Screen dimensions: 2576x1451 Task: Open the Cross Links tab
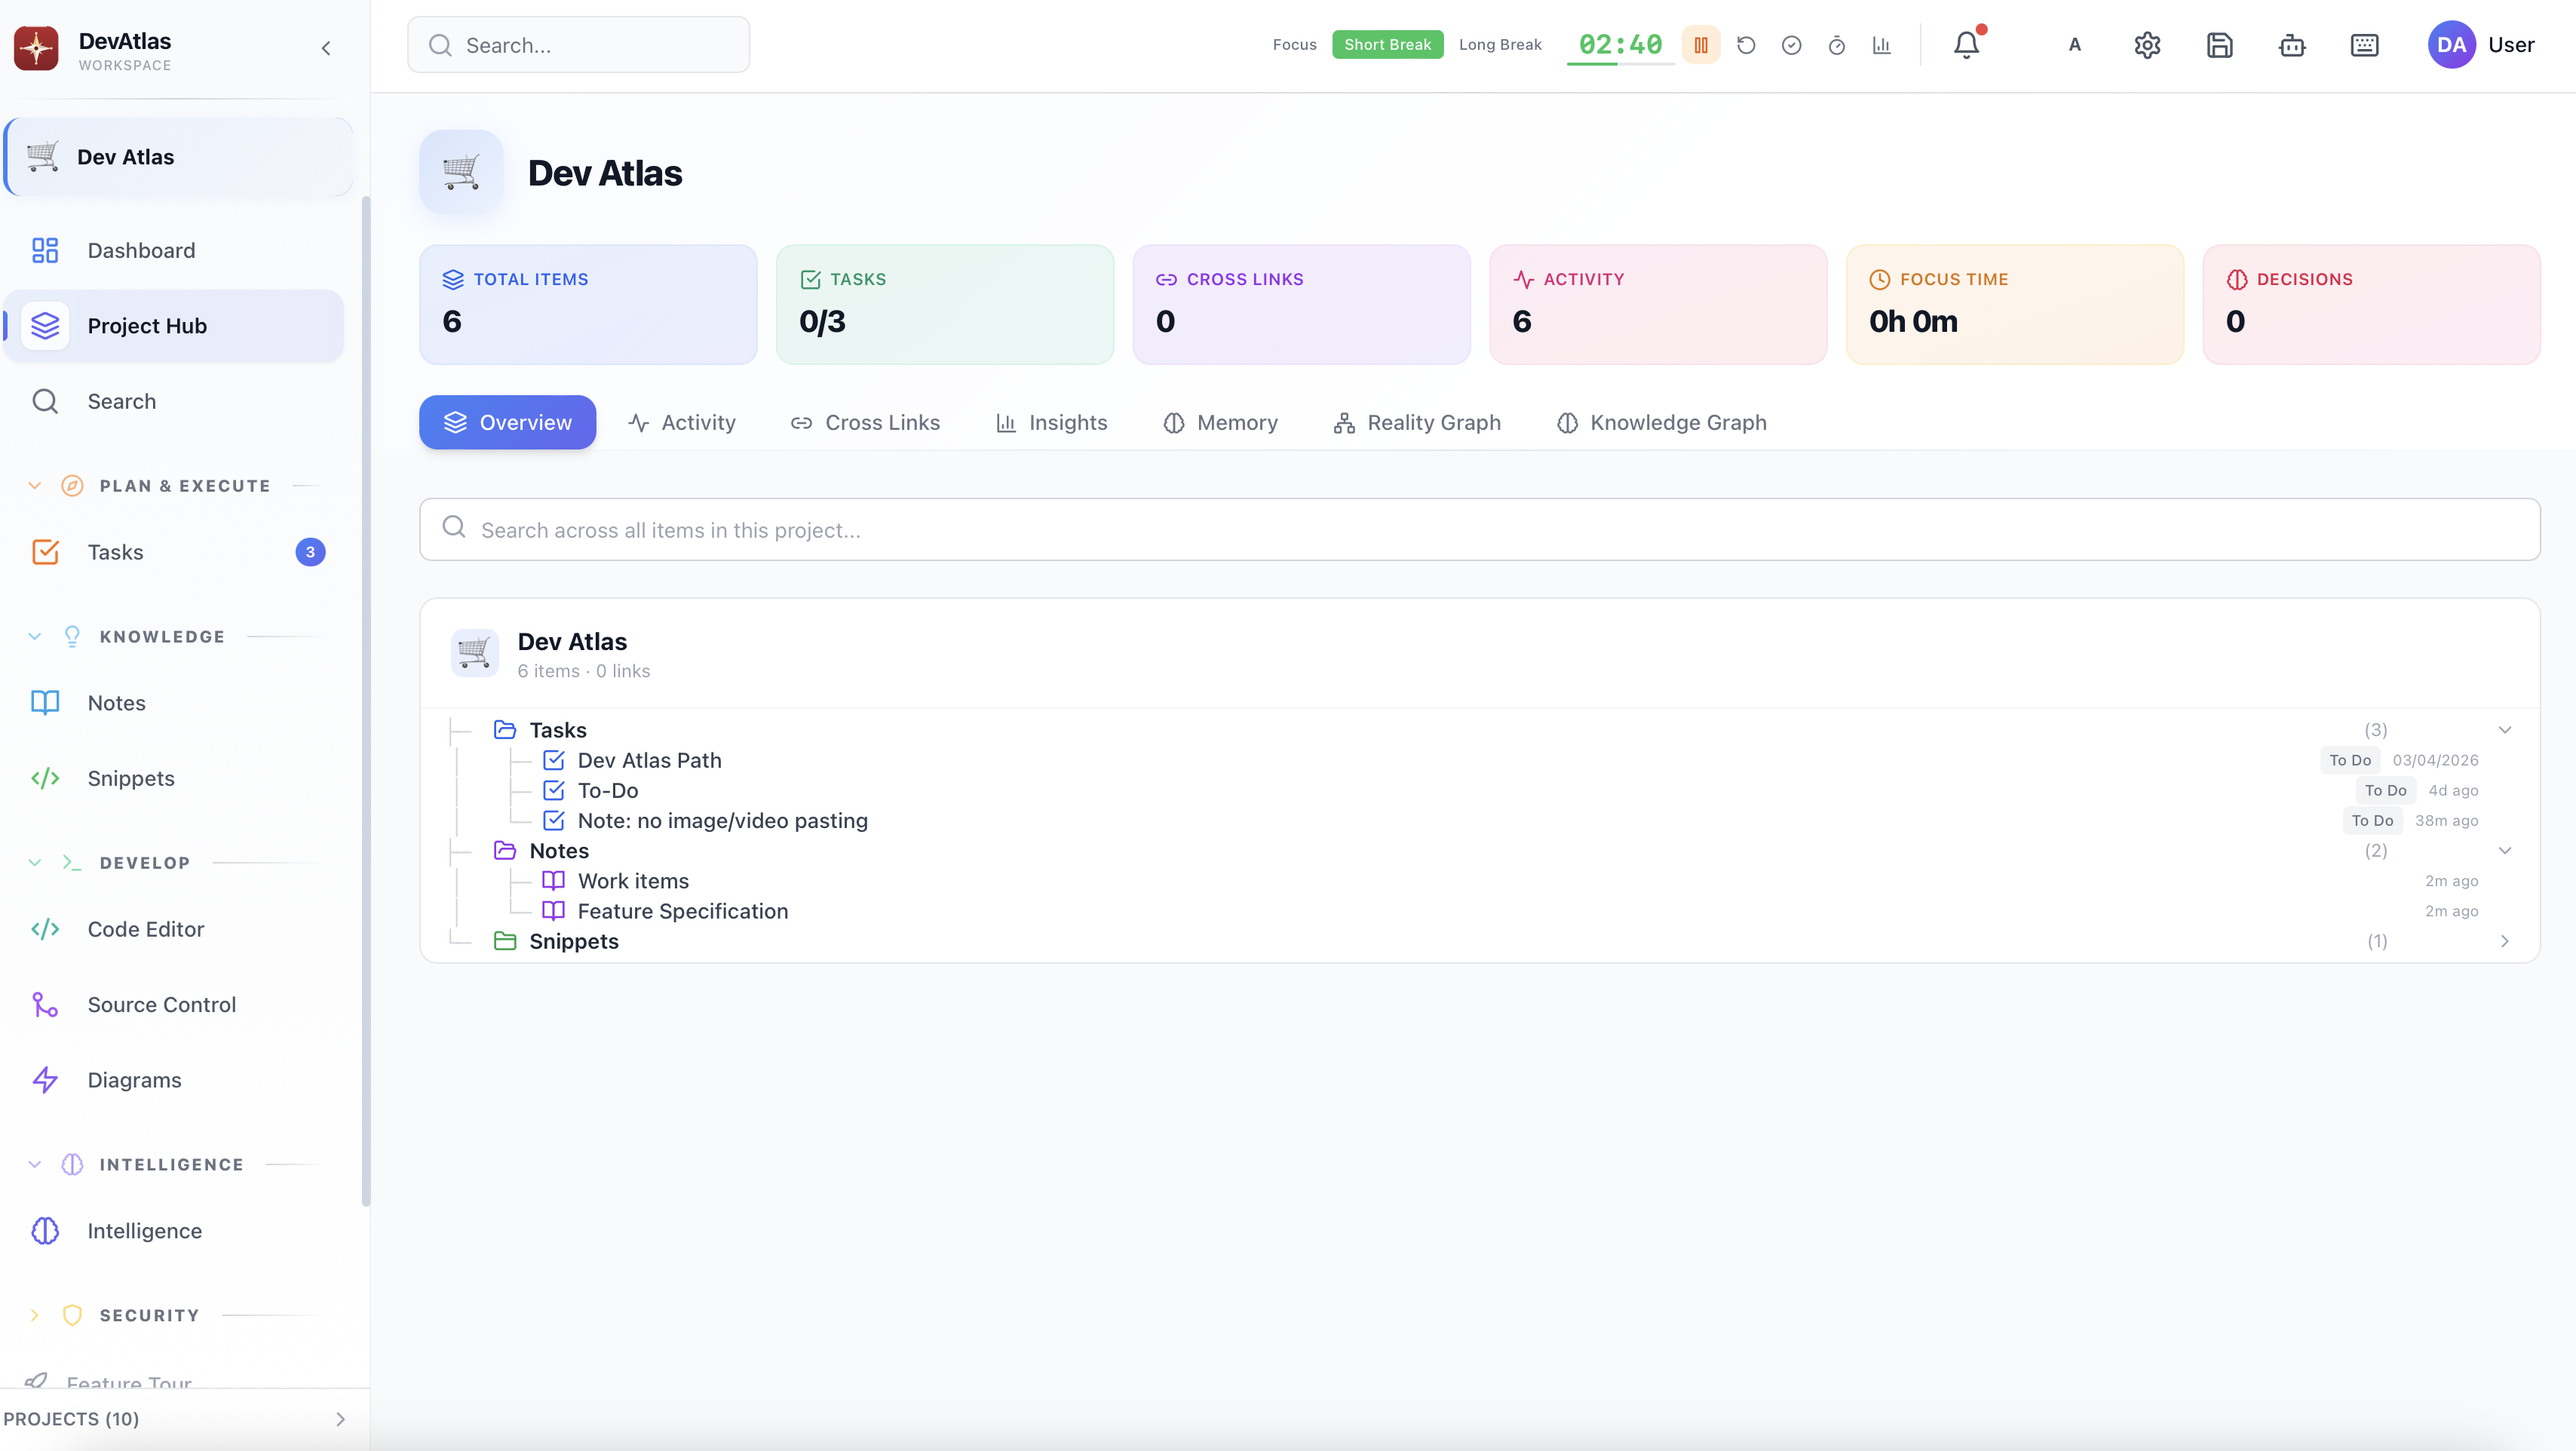(865, 423)
